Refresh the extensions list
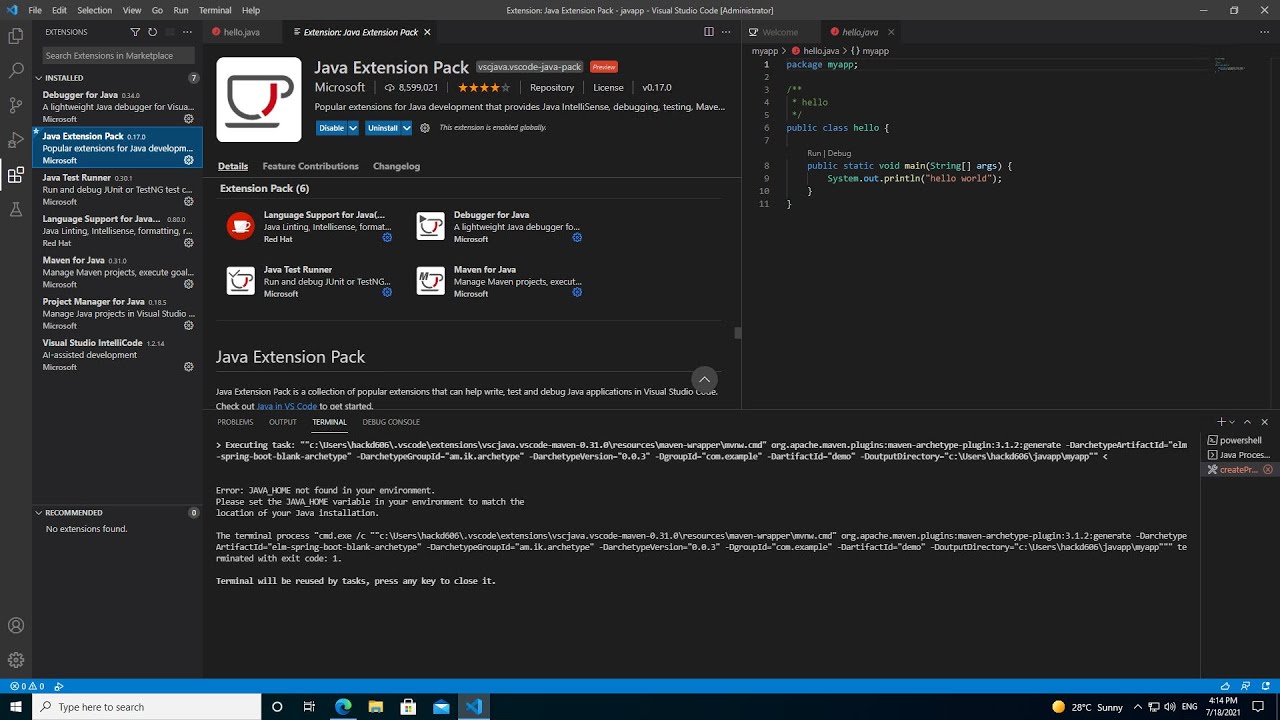Viewport: 1280px width, 720px height. [x=152, y=32]
